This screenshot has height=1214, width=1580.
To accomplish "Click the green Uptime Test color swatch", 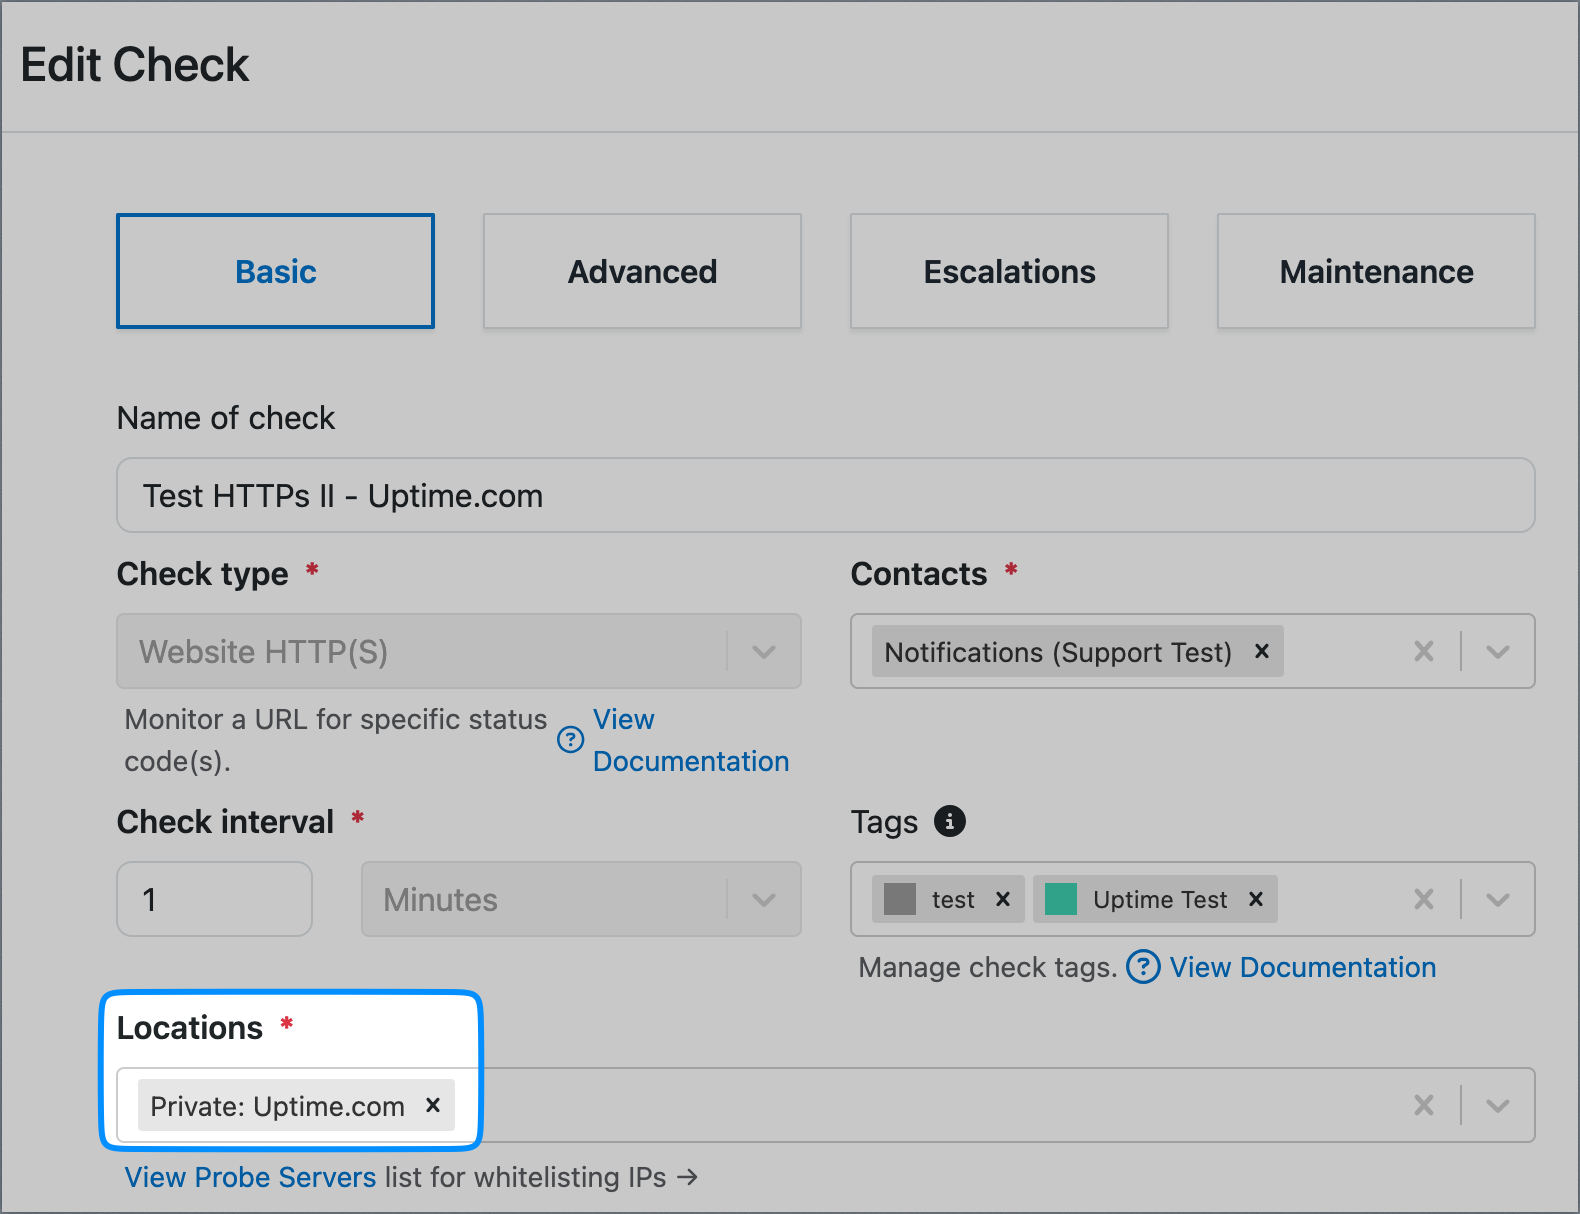I will pyautogui.click(x=1061, y=899).
